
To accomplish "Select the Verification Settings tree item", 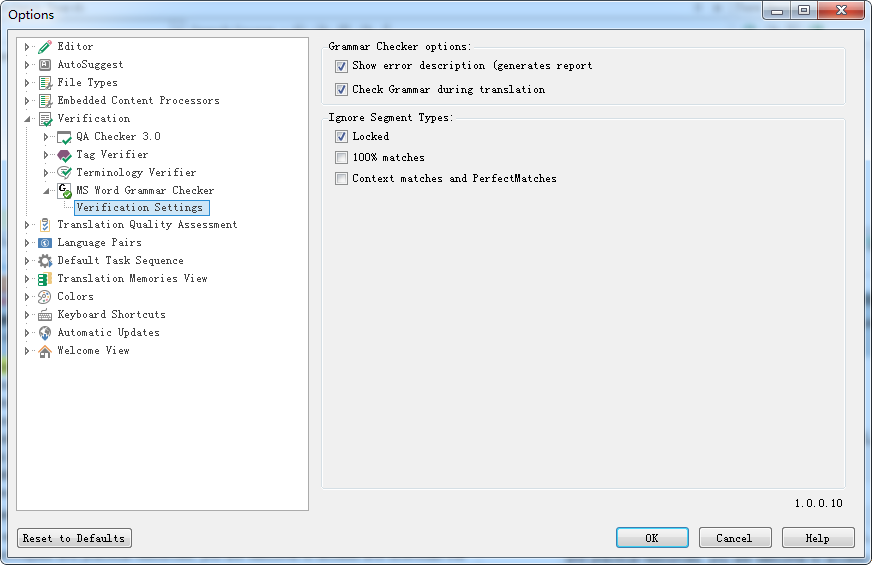I will [x=140, y=208].
